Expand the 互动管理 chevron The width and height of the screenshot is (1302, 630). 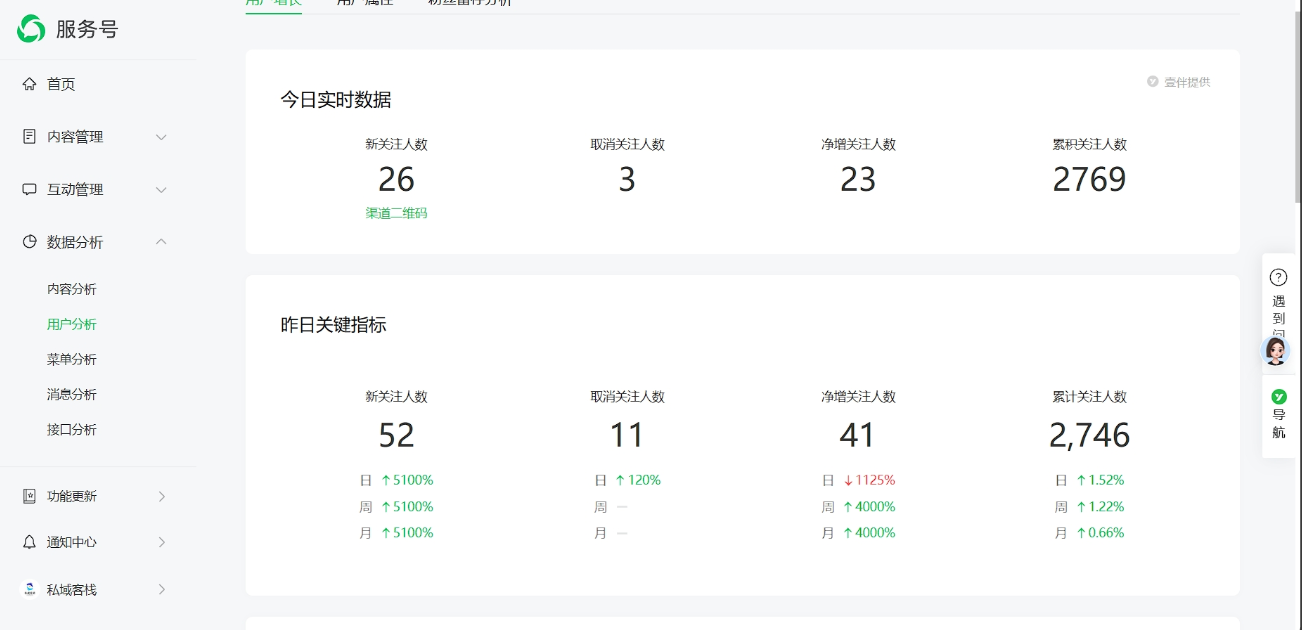pos(161,190)
